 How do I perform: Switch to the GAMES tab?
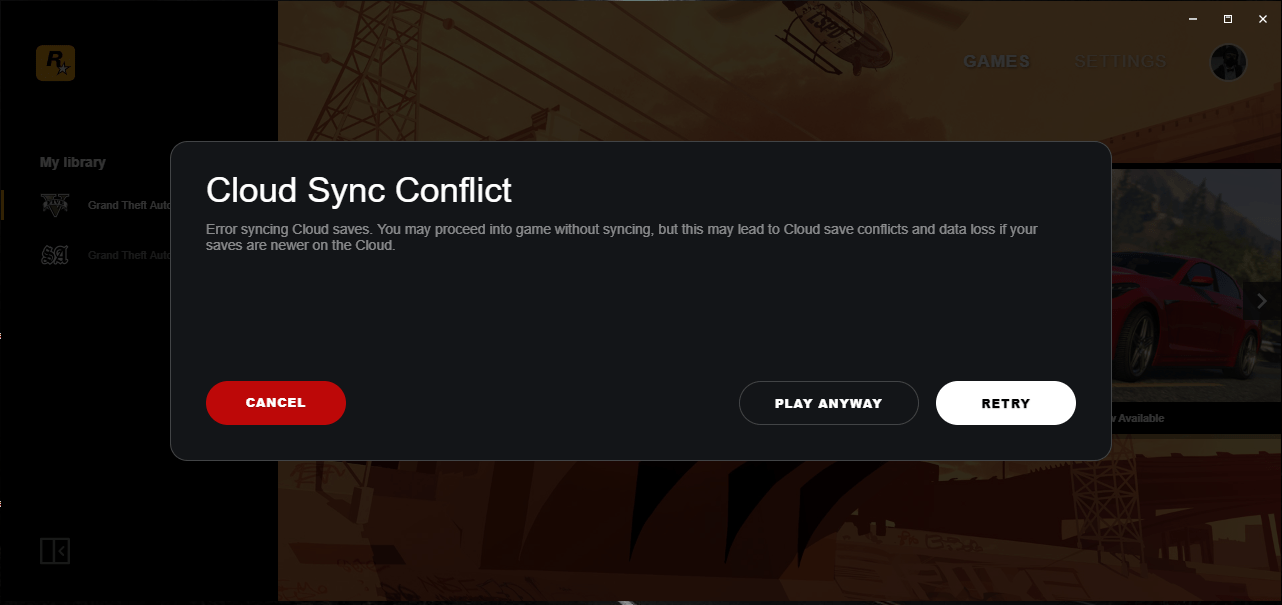click(996, 62)
